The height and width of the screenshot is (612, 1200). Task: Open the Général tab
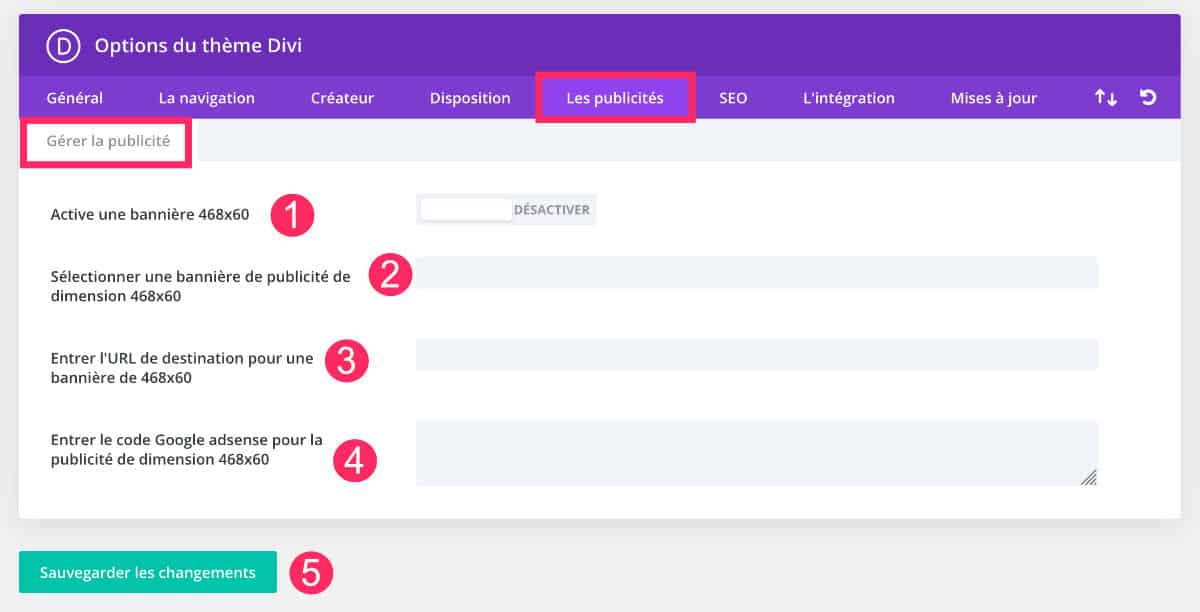[x=75, y=98]
